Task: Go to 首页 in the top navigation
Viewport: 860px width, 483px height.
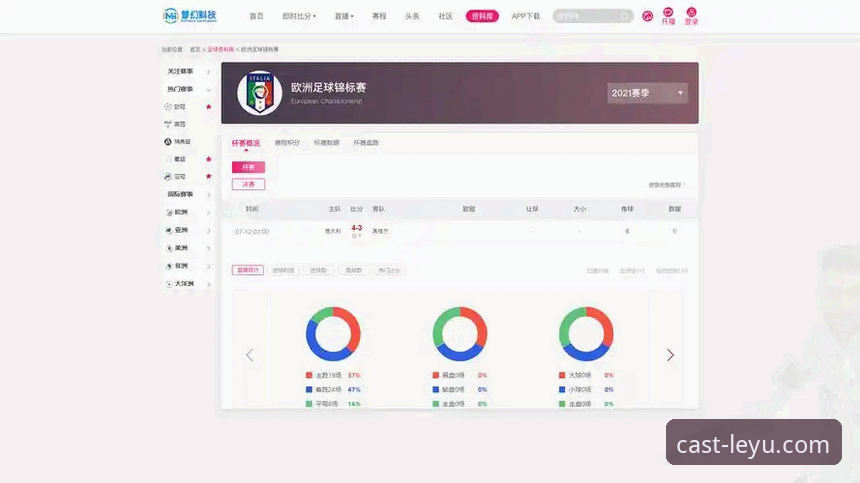Action: (256, 16)
